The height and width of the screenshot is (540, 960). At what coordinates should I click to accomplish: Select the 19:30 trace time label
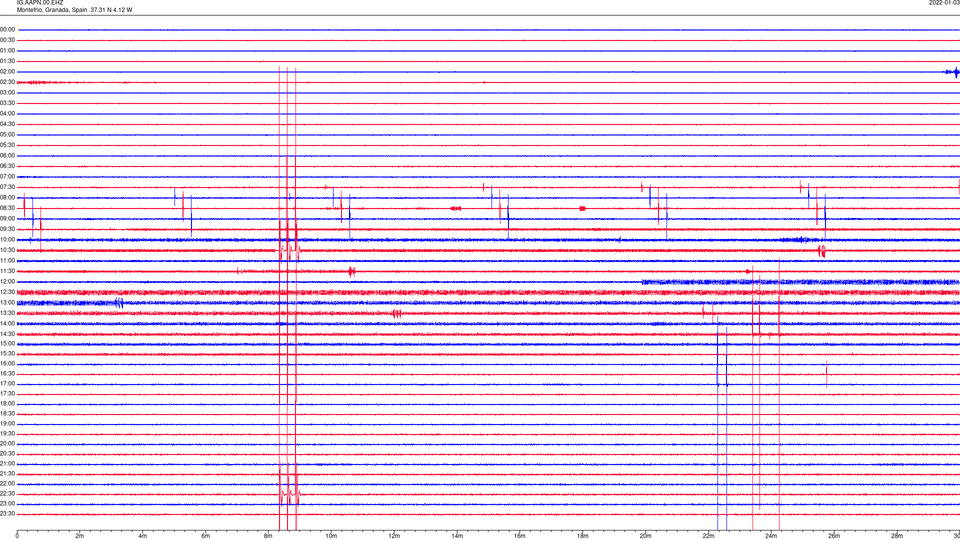tap(7, 433)
